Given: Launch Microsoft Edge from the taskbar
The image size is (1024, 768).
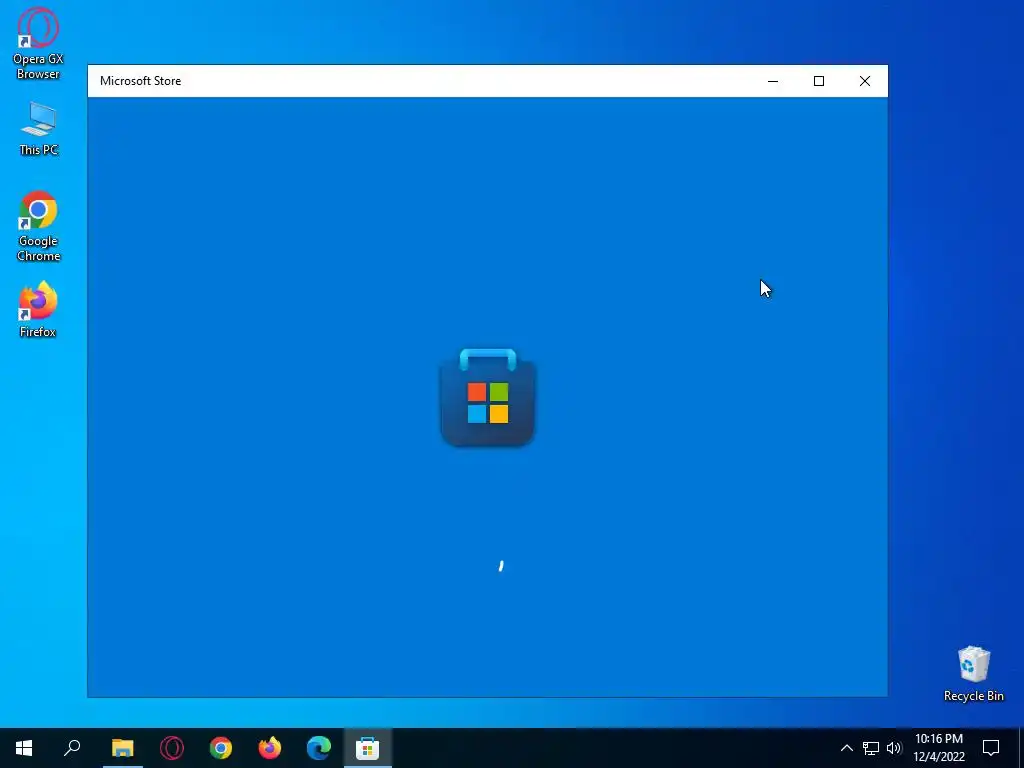Looking at the screenshot, I should tap(319, 748).
